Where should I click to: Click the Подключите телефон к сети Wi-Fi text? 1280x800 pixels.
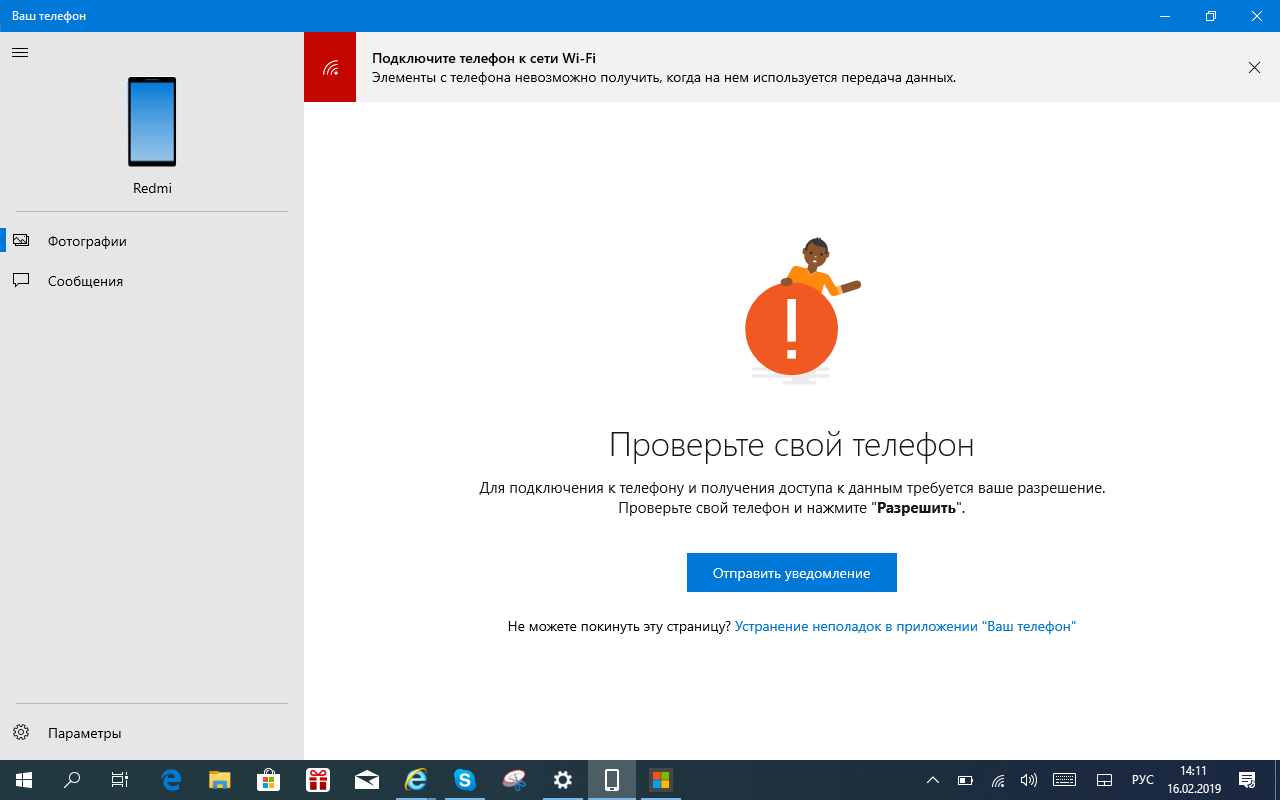[484, 58]
